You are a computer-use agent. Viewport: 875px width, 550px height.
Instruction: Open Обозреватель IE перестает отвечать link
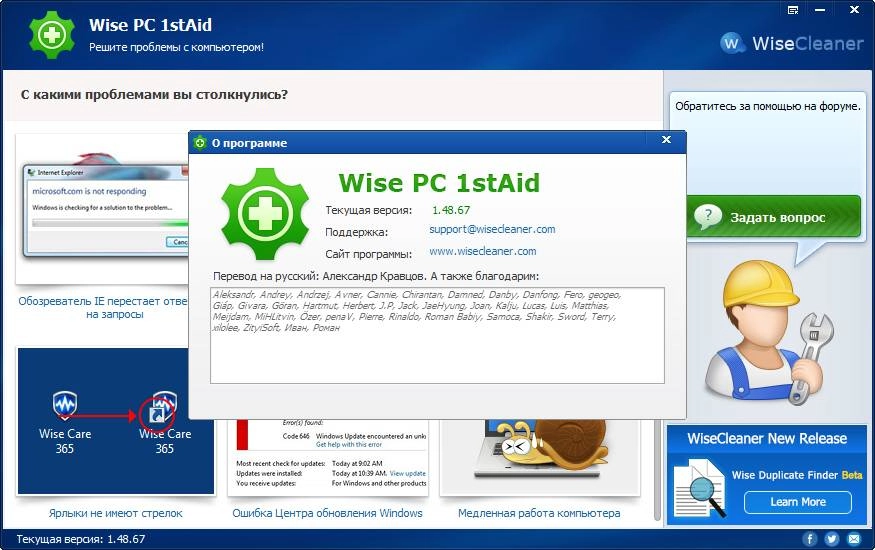(103, 307)
